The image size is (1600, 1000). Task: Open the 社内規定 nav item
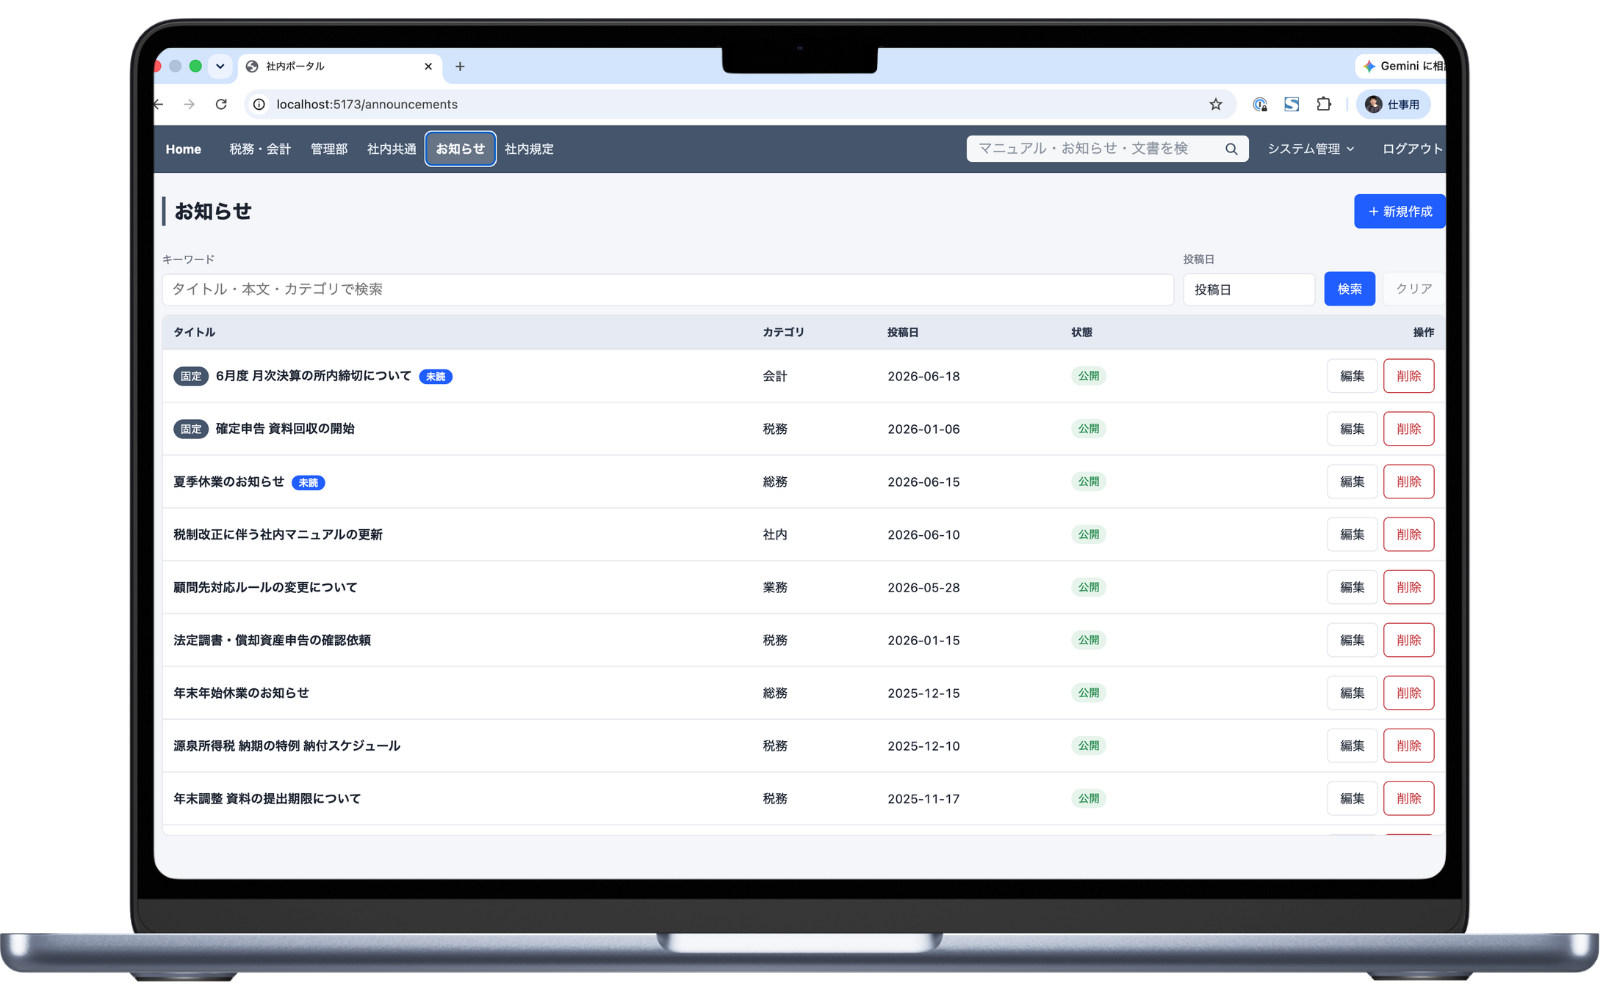529,149
